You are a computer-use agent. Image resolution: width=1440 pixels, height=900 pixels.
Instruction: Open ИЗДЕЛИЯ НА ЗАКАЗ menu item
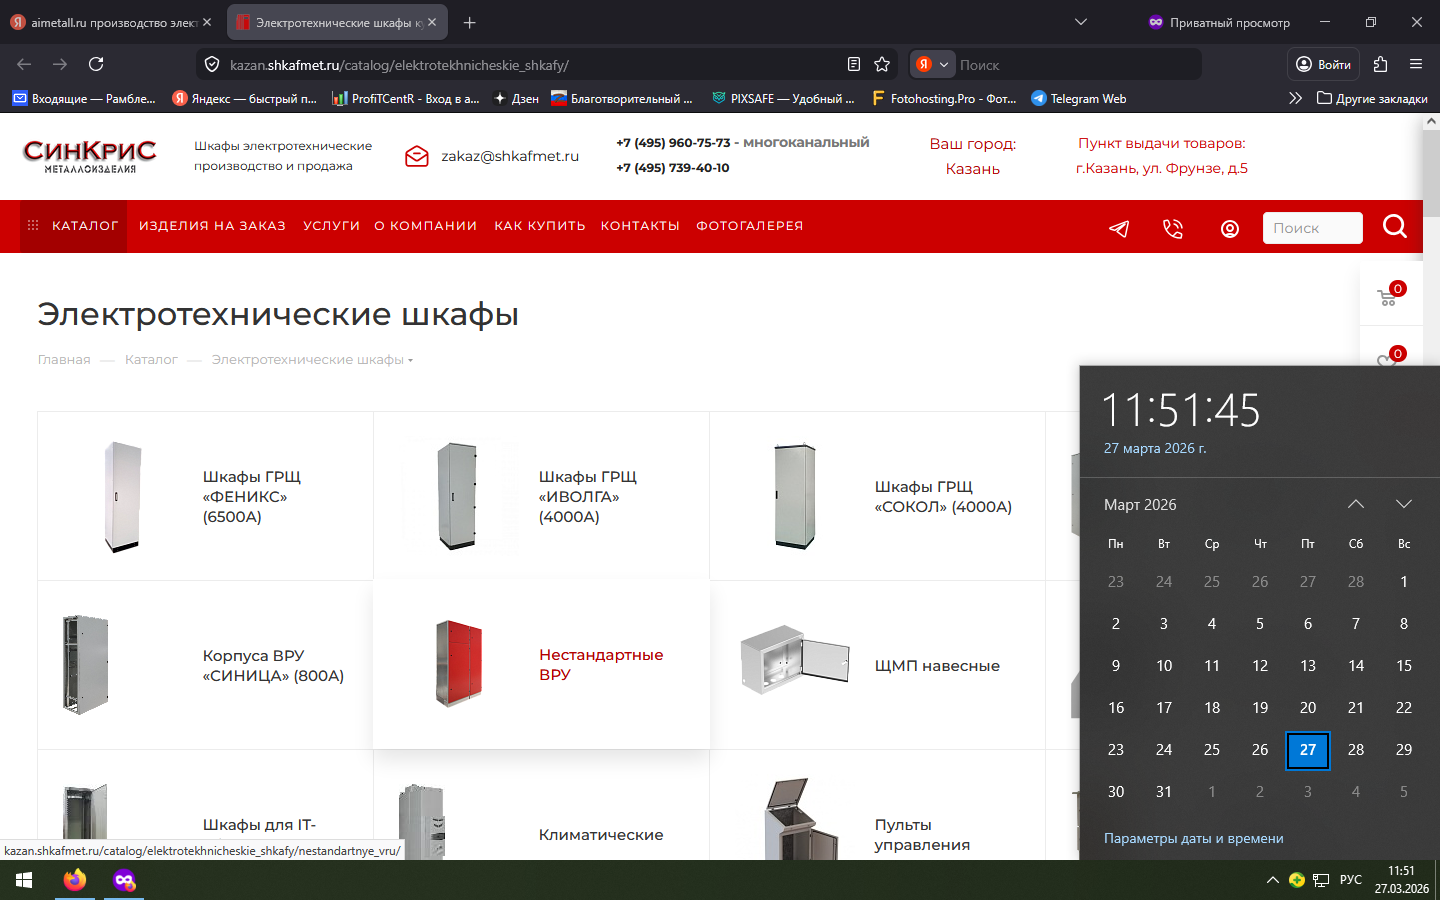click(x=212, y=226)
